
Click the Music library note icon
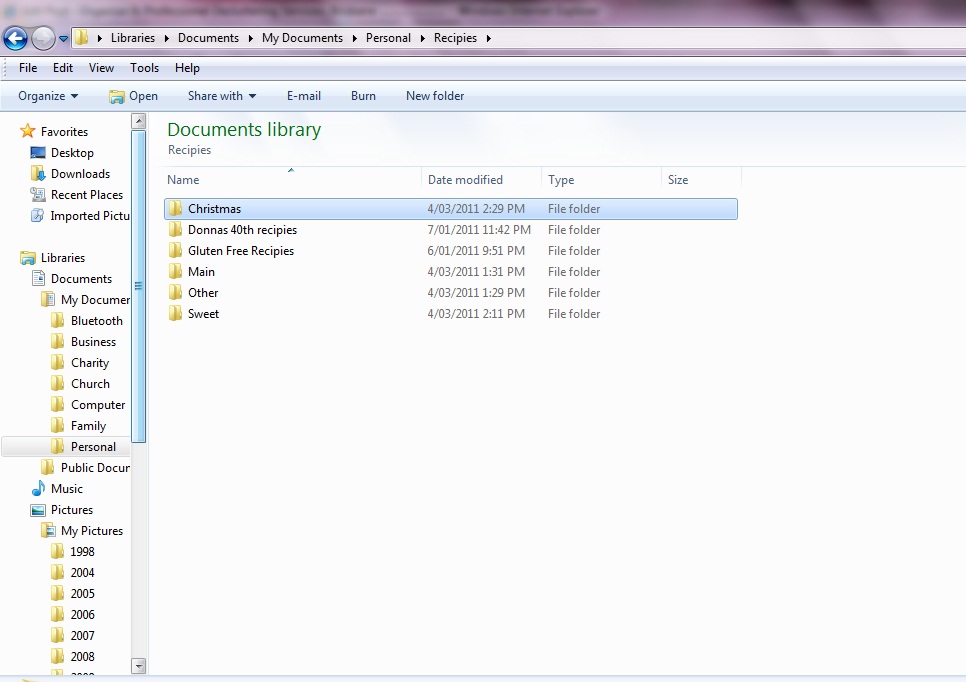[38, 489]
